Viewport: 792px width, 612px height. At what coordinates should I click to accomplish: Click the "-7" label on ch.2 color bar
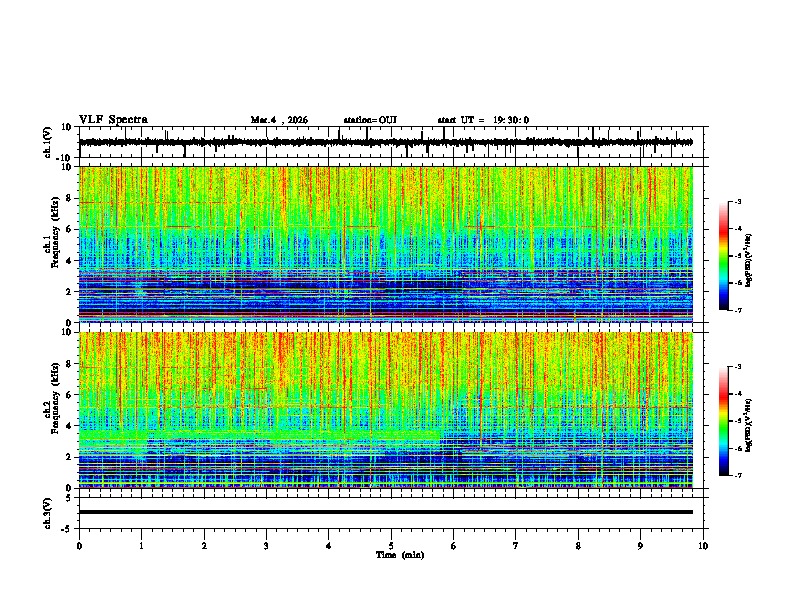tap(737, 475)
